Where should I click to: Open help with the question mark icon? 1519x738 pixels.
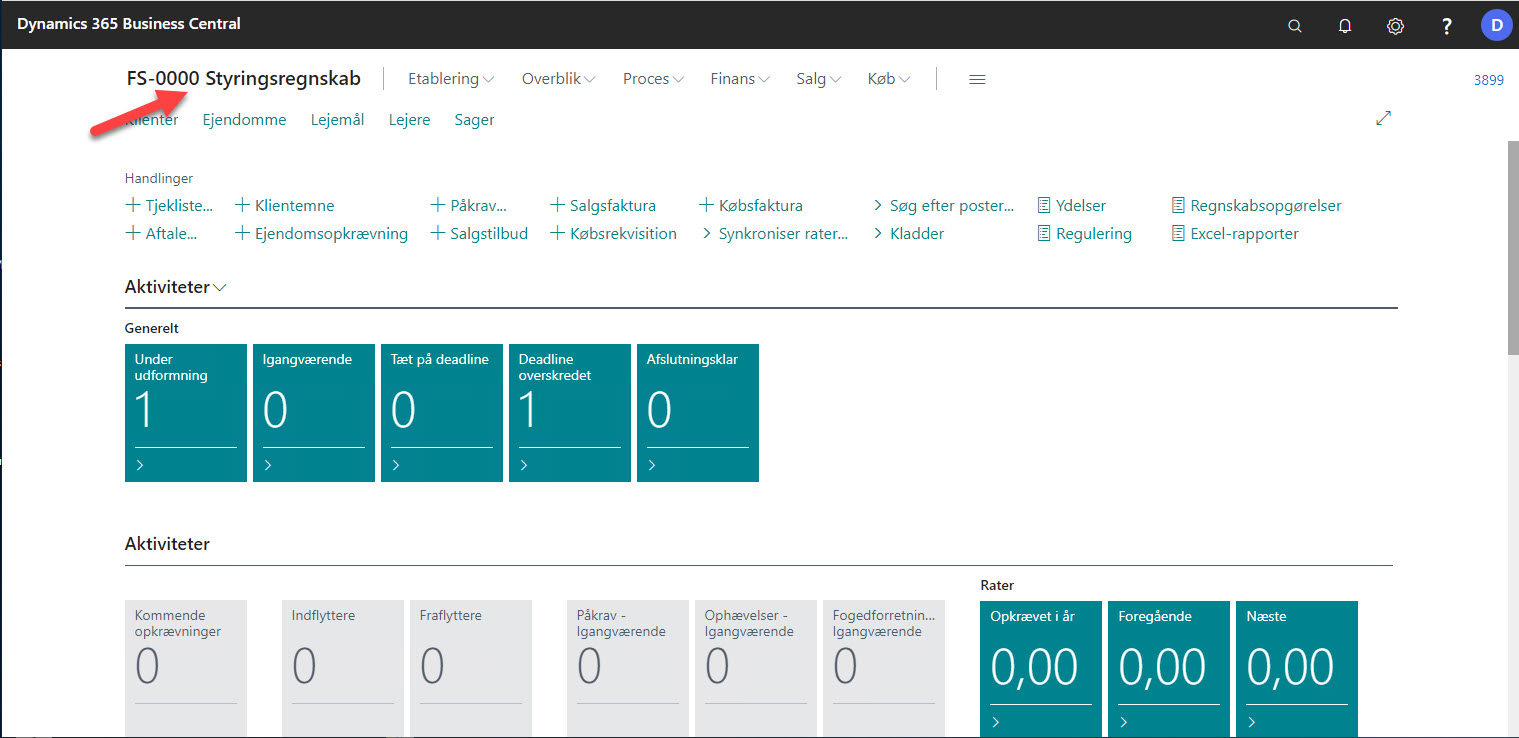point(1446,26)
